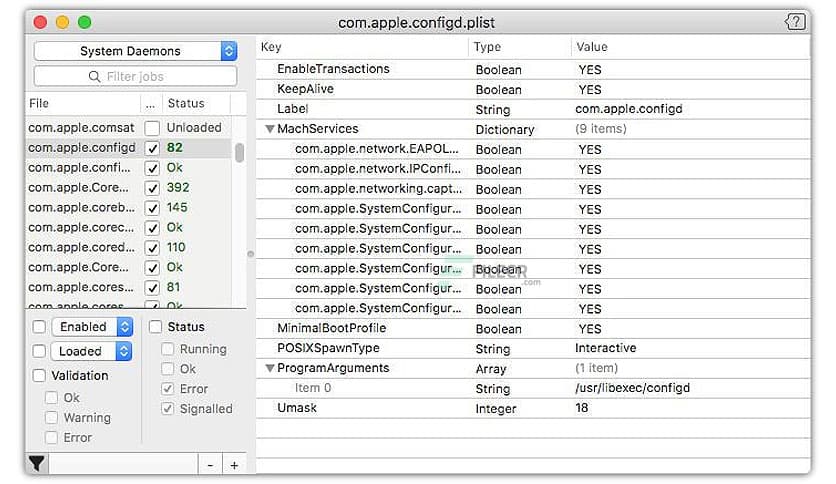
Task: Select the com.apple.network.IPConfi... key
Action: (x=377, y=169)
